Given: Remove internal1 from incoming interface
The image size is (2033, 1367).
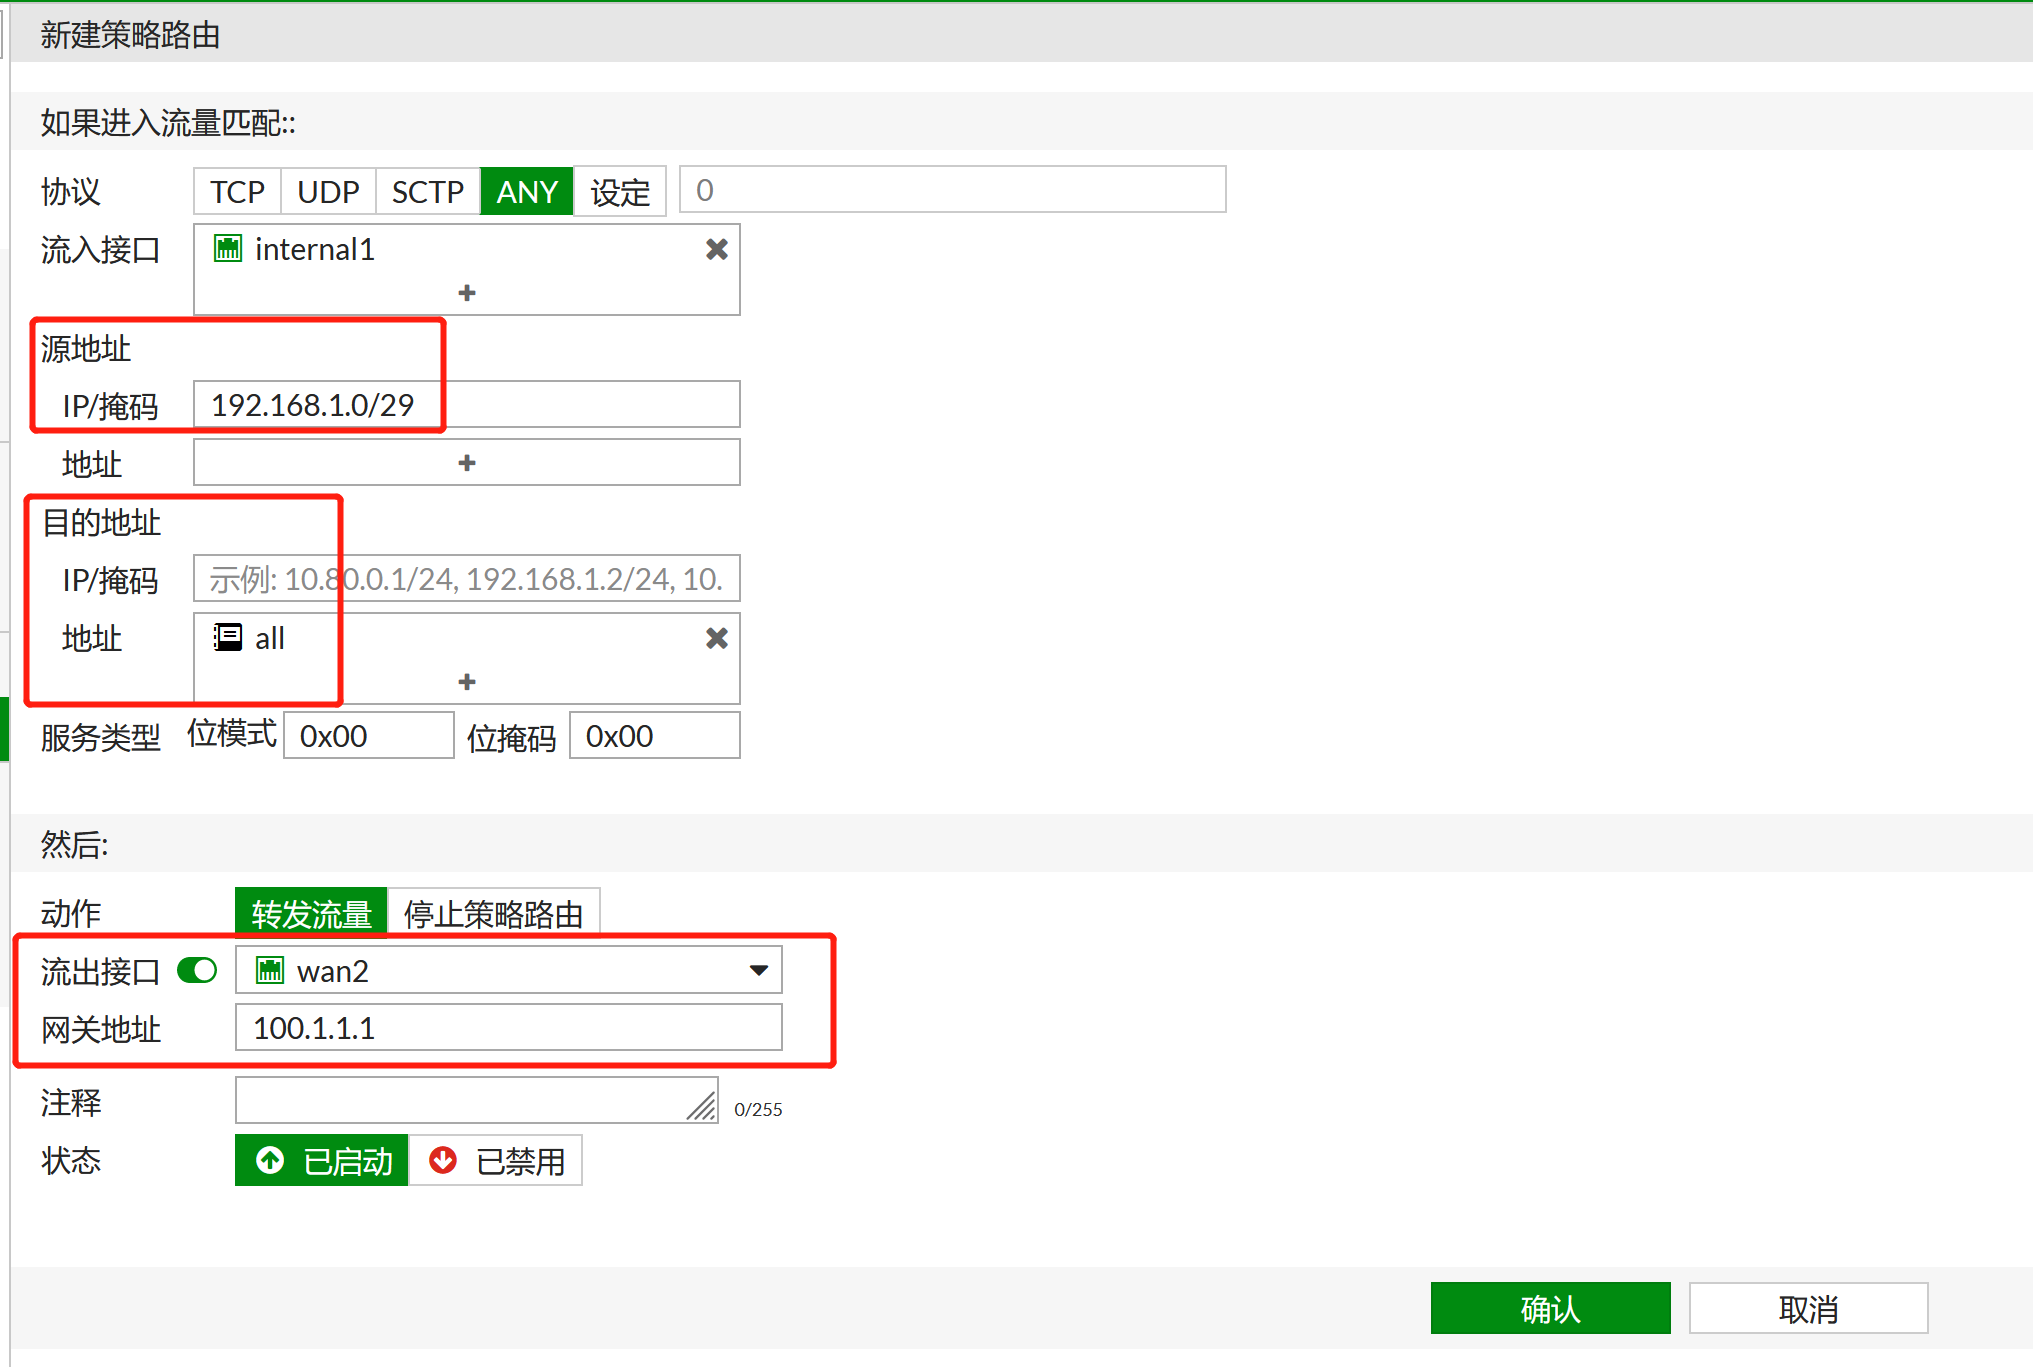Looking at the screenshot, I should pos(716,249).
